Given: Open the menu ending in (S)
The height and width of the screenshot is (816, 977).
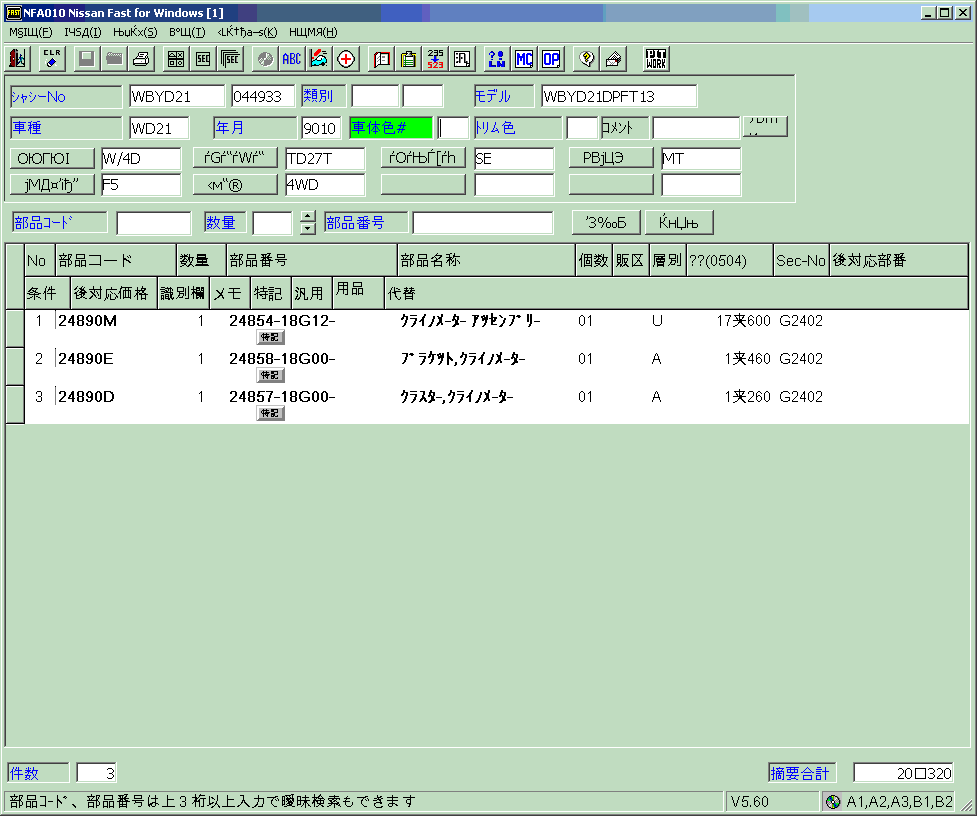Looking at the screenshot, I should pos(135,32).
